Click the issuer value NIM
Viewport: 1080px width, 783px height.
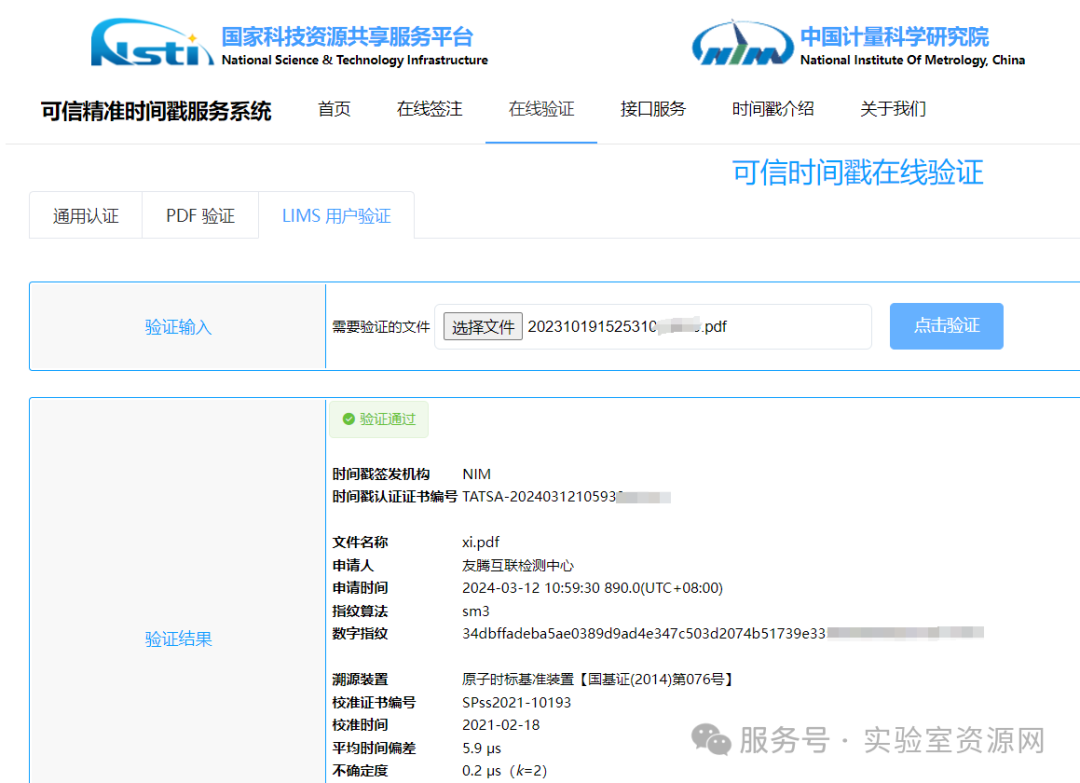[477, 474]
